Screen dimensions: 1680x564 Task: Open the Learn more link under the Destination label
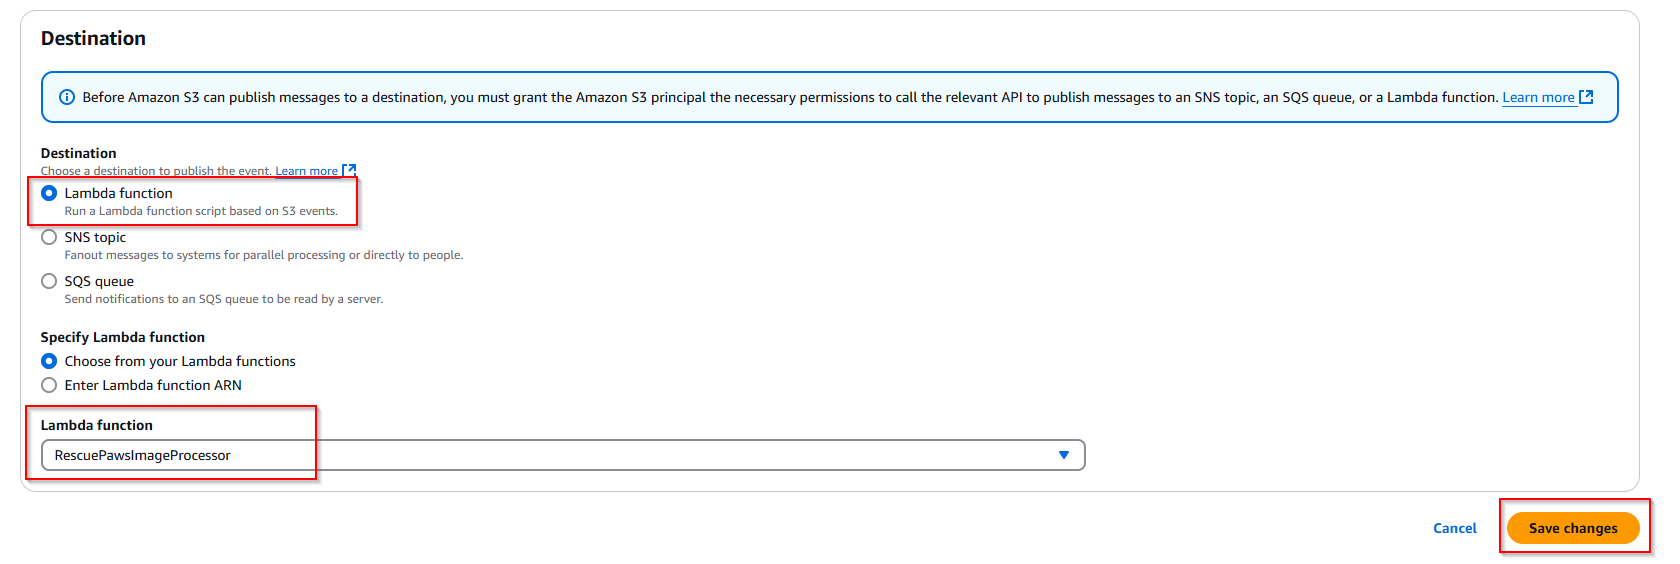coord(307,171)
